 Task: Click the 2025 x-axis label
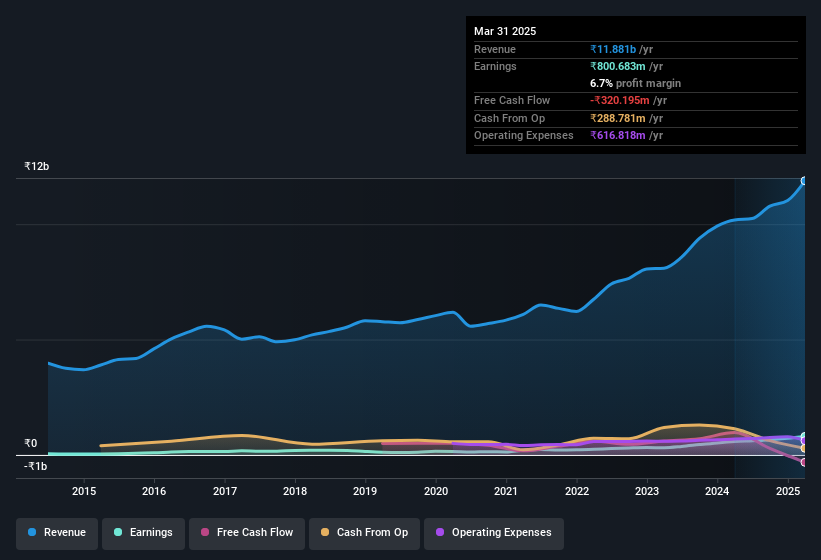pos(787,491)
